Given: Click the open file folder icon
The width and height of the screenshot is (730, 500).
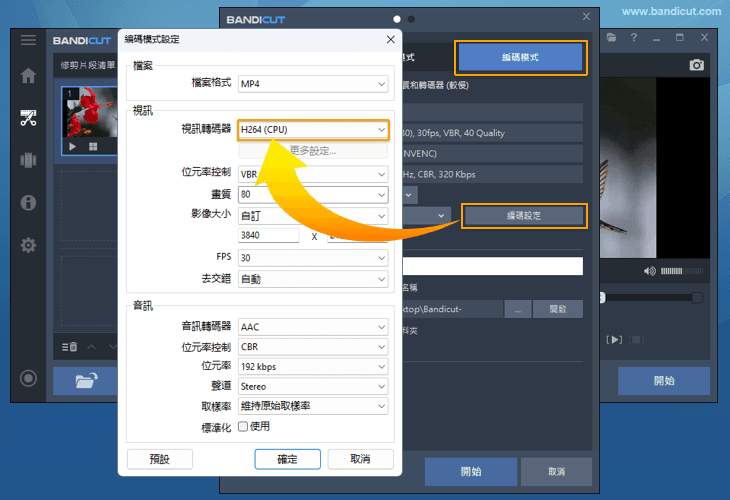Looking at the screenshot, I should click(87, 381).
